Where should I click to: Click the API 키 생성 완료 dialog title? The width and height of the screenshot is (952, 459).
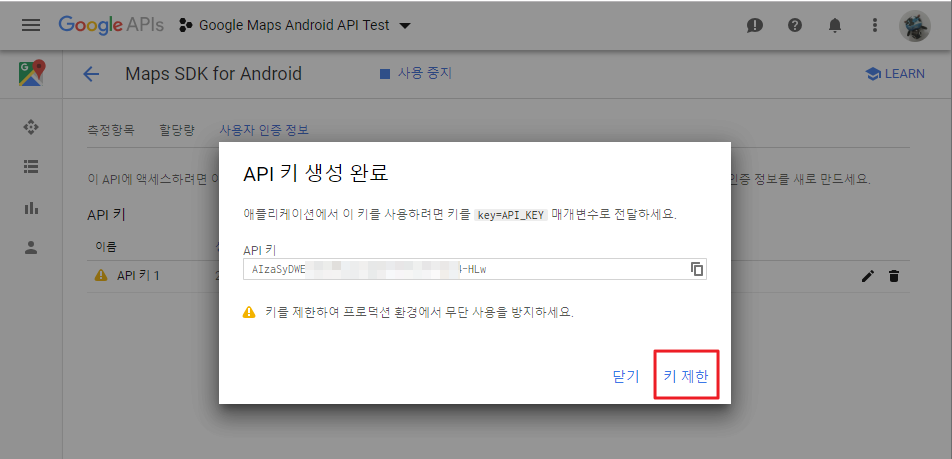[x=316, y=174]
